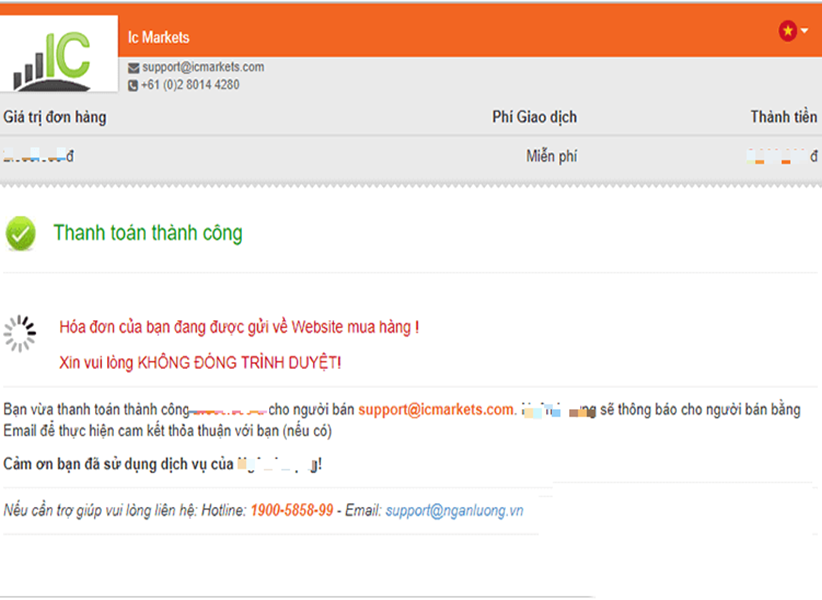Click the orange support@icmarkets.com seller link
The height and width of the screenshot is (600, 822).
pos(437,409)
